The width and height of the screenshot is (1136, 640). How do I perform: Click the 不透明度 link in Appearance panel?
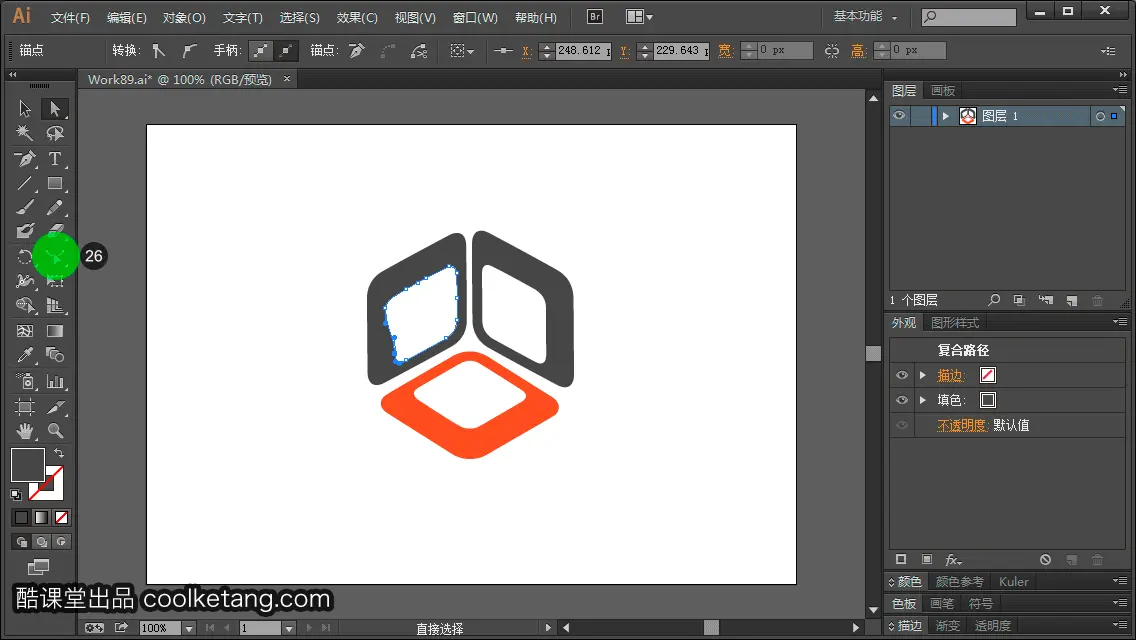click(x=962, y=425)
